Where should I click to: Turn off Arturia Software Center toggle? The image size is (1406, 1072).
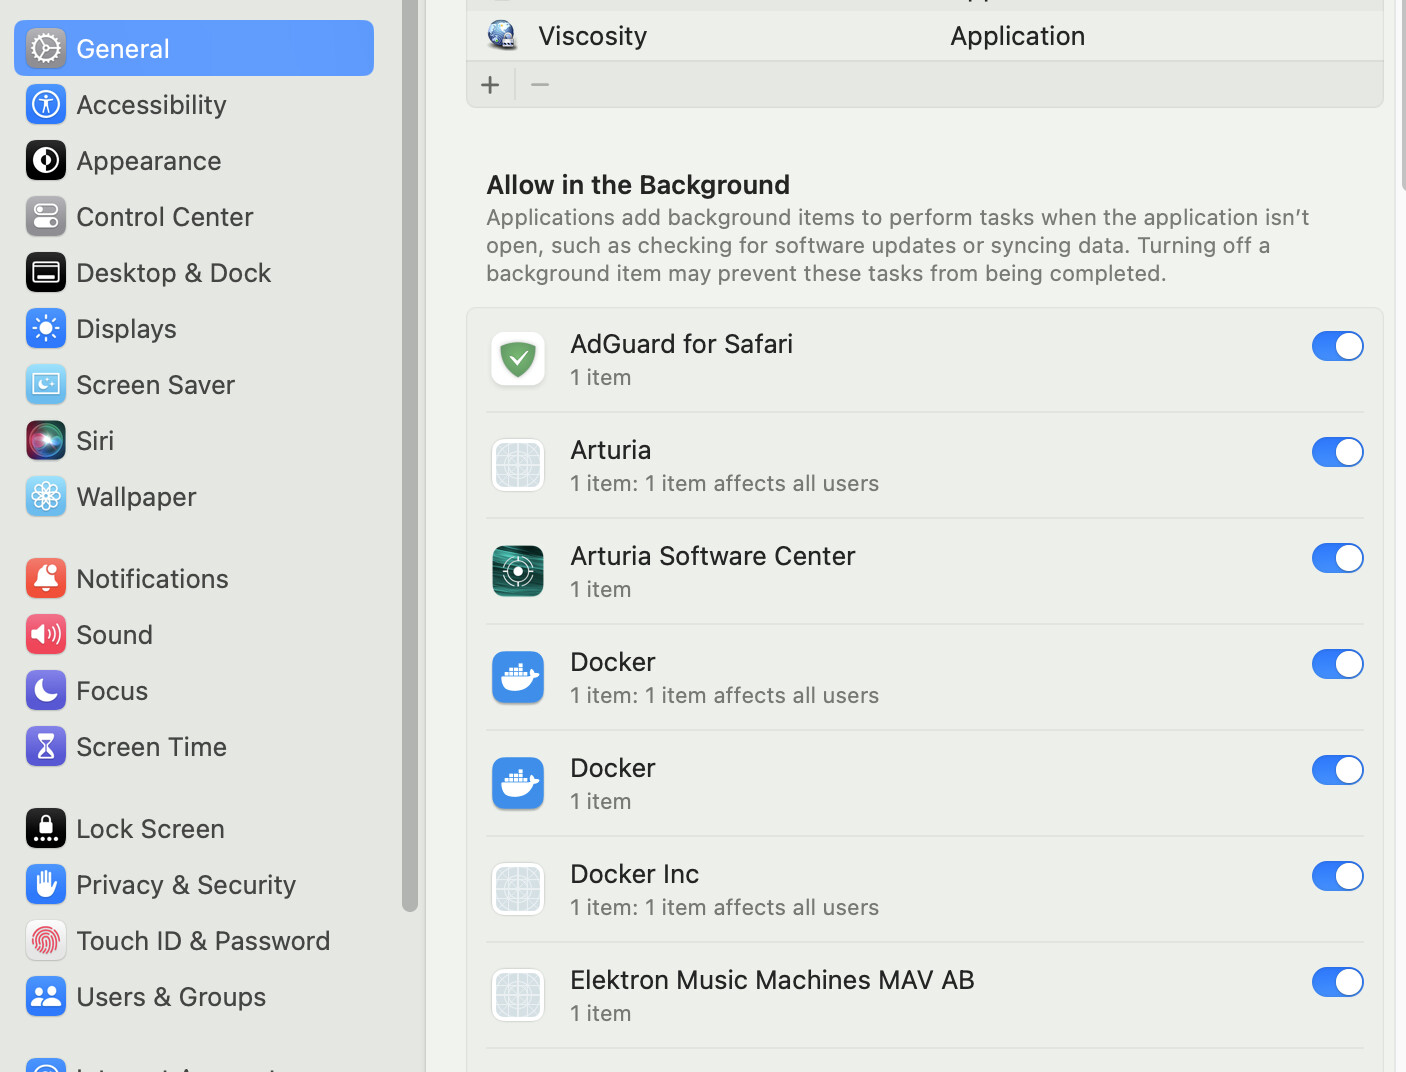(1337, 558)
